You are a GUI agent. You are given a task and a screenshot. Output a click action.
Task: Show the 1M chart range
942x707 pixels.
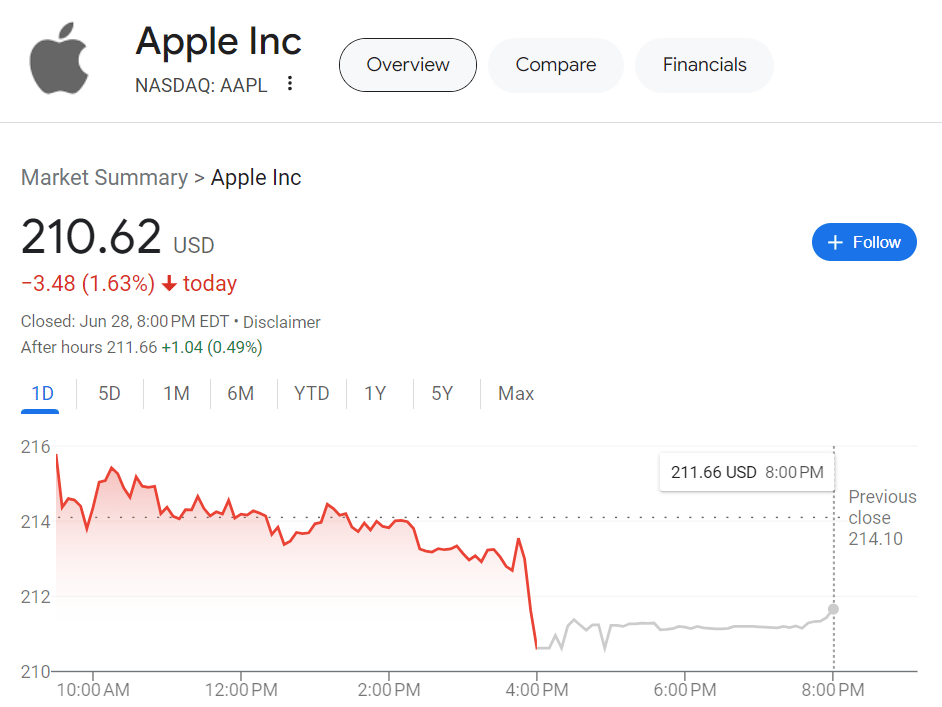(x=176, y=393)
